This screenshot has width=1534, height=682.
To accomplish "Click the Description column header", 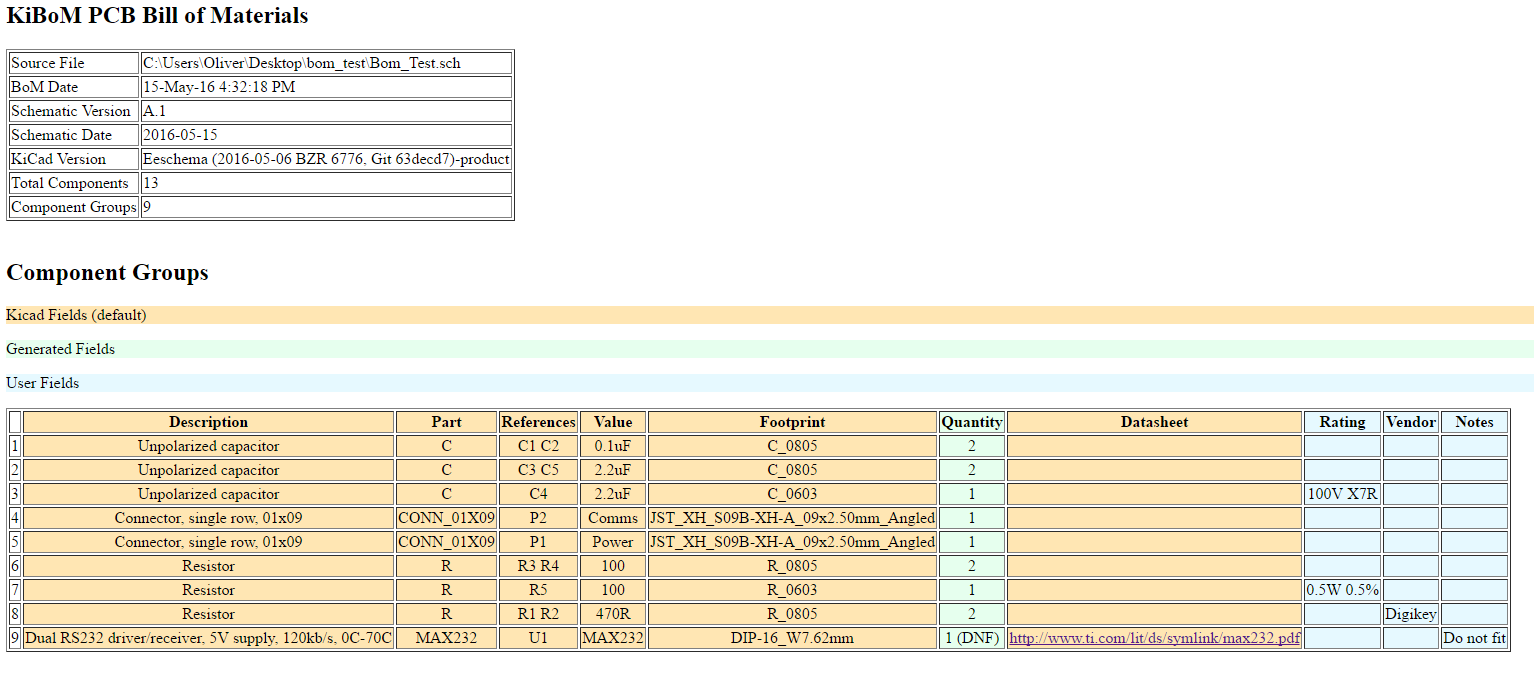I will click(x=208, y=422).
